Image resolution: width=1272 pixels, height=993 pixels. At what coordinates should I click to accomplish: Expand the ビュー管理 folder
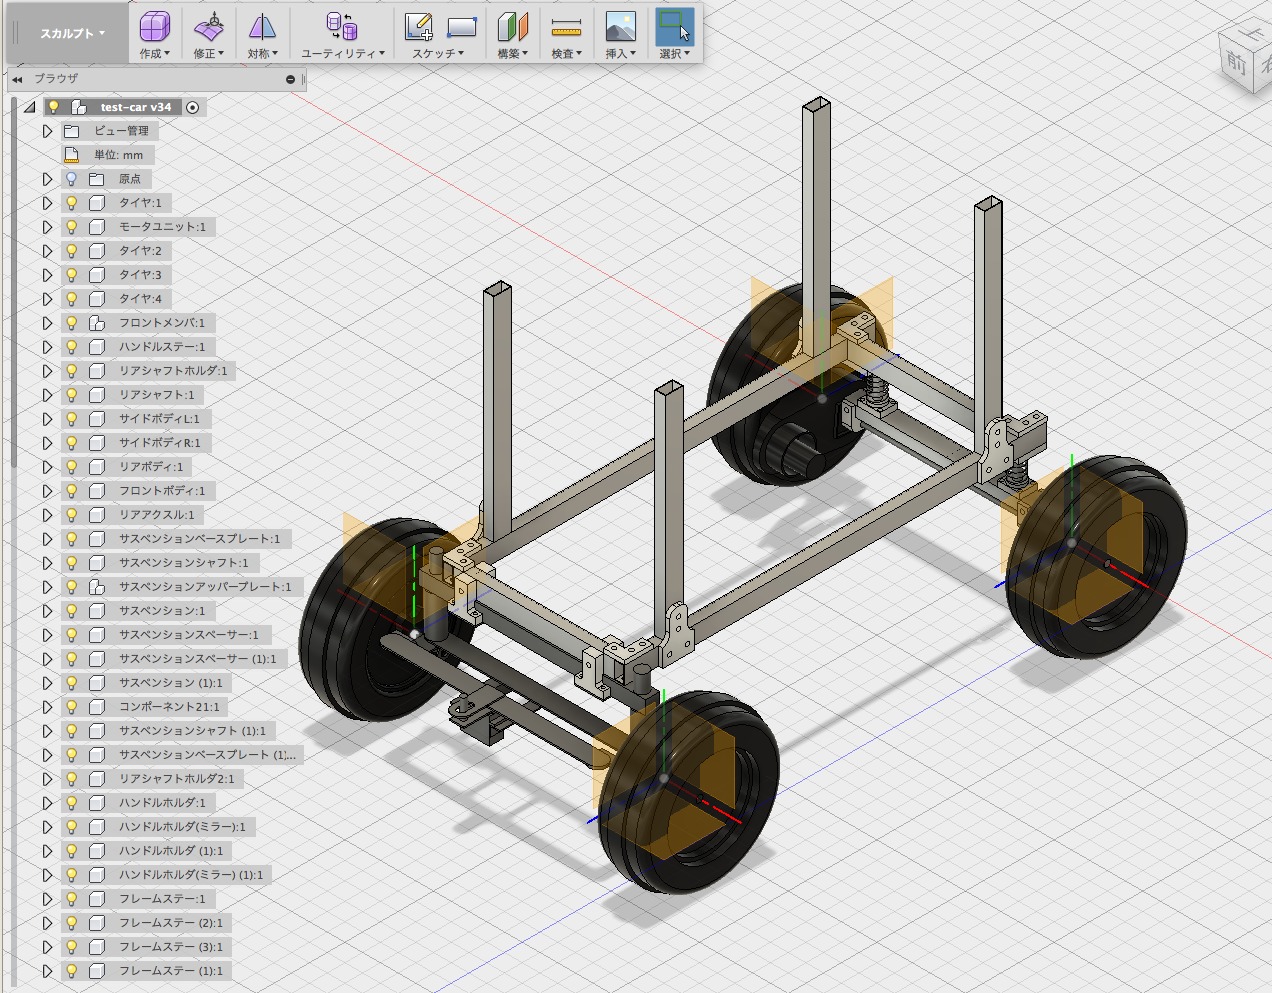coord(47,131)
